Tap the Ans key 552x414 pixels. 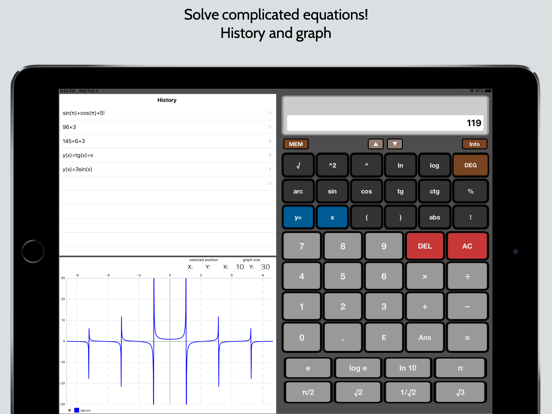click(x=425, y=337)
